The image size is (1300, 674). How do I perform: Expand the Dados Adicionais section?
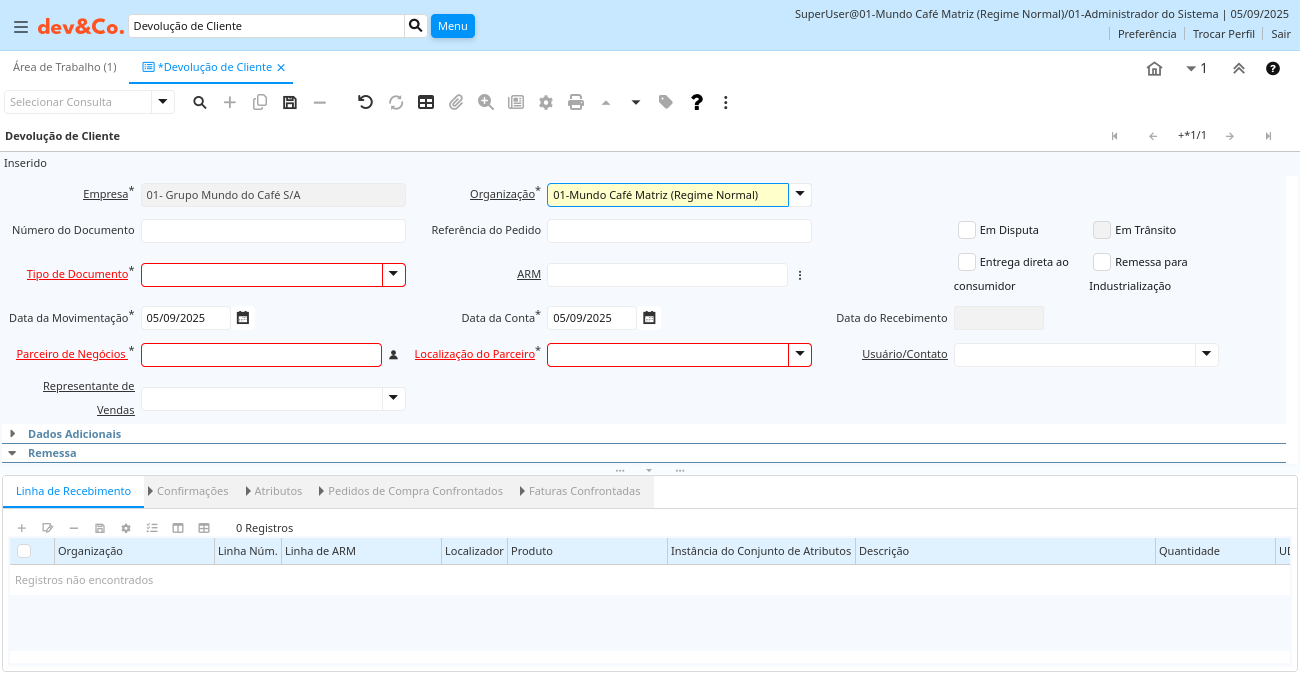(74, 434)
